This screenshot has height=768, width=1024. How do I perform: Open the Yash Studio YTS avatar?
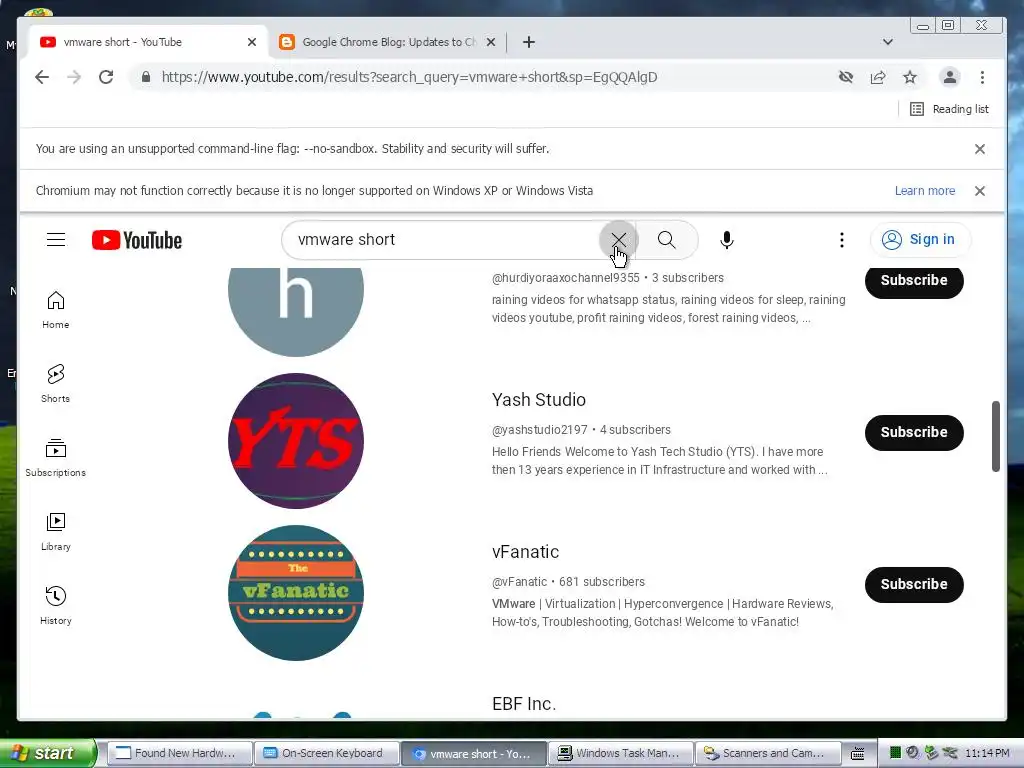[x=296, y=441]
